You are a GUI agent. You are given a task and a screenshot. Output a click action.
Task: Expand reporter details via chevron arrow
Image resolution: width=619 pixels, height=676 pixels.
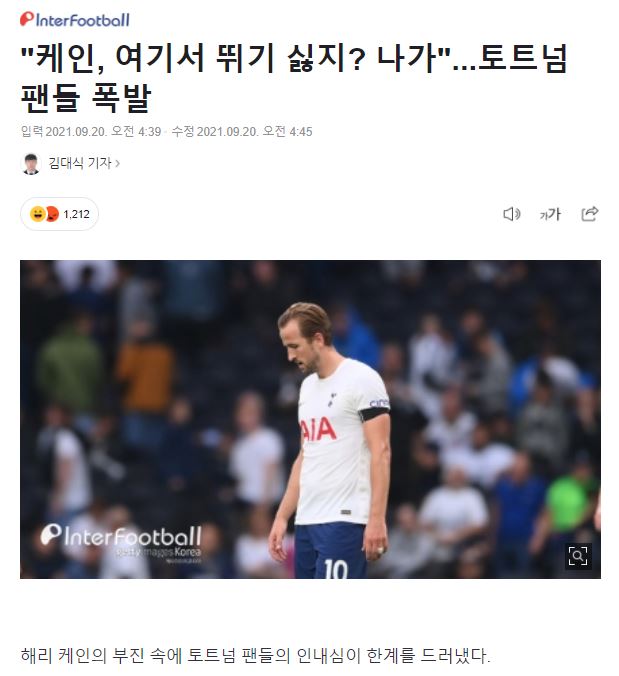pyautogui.click(x=118, y=163)
